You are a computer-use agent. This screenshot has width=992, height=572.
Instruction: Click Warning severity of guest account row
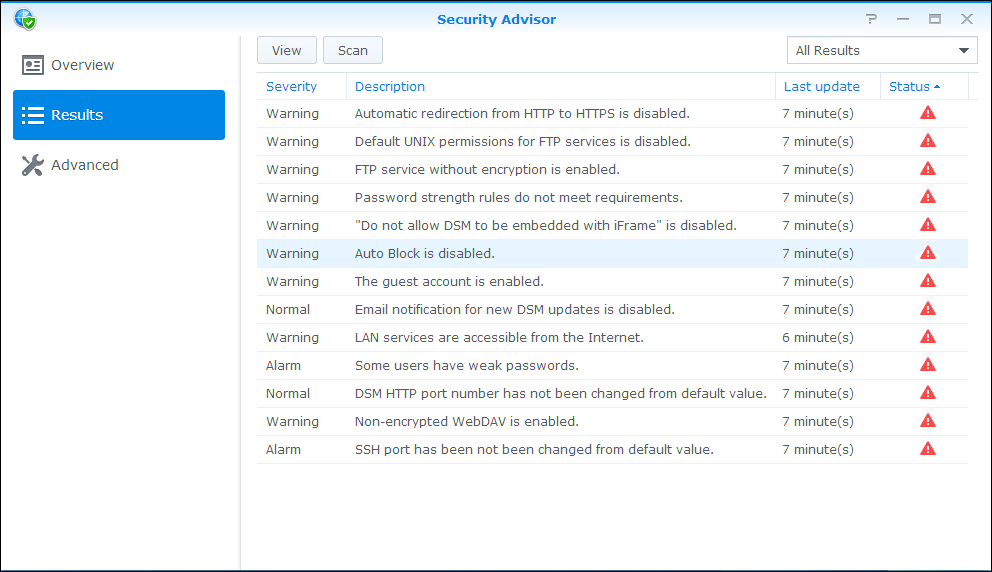292,282
